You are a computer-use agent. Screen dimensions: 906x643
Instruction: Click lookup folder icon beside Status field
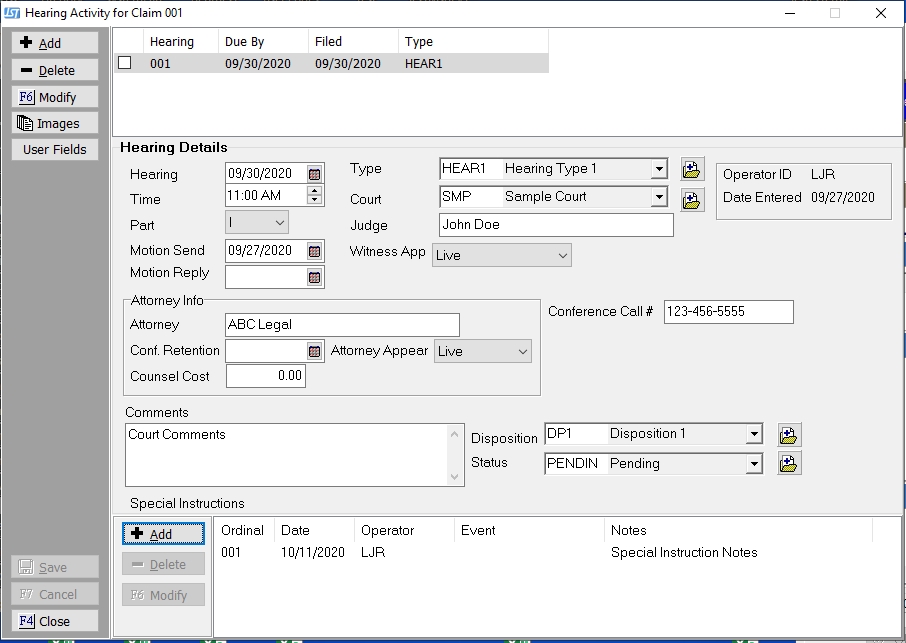[789, 464]
